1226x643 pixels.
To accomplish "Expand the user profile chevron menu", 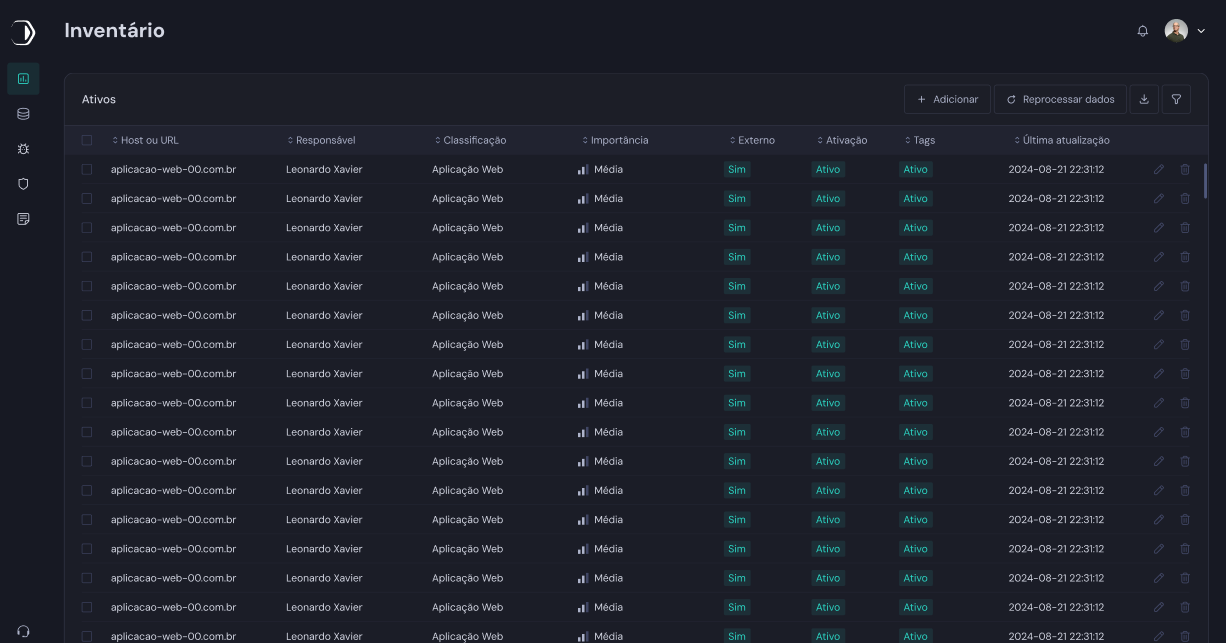I will [x=1201, y=31].
